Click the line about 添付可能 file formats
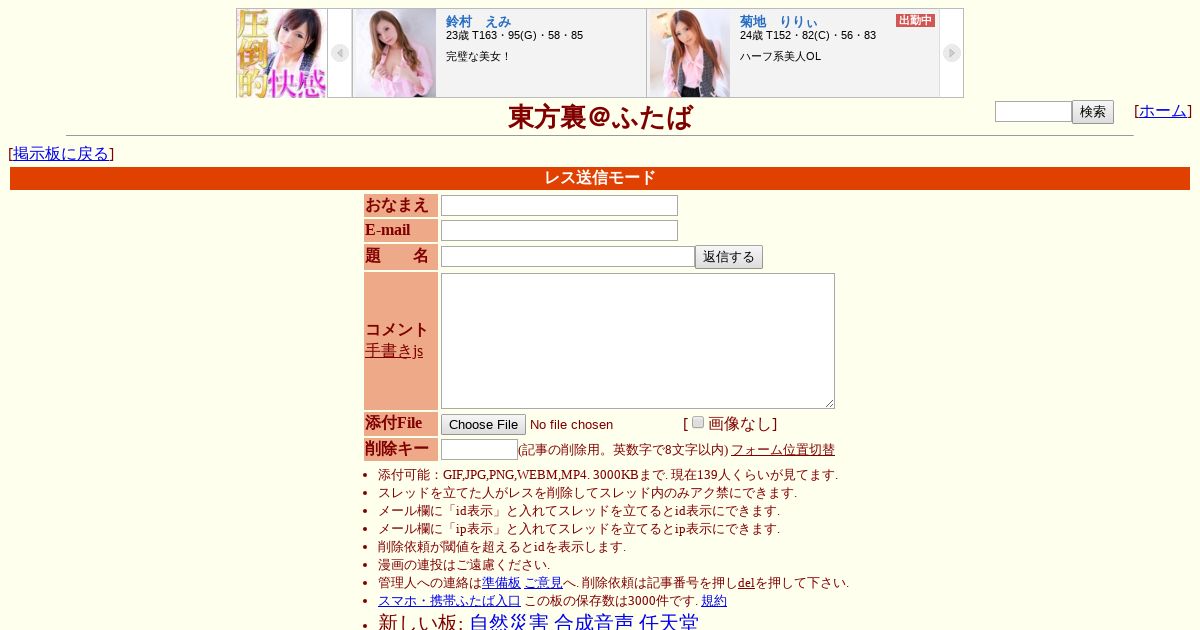Image resolution: width=1200 pixels, height=630 pixels. 608,475
